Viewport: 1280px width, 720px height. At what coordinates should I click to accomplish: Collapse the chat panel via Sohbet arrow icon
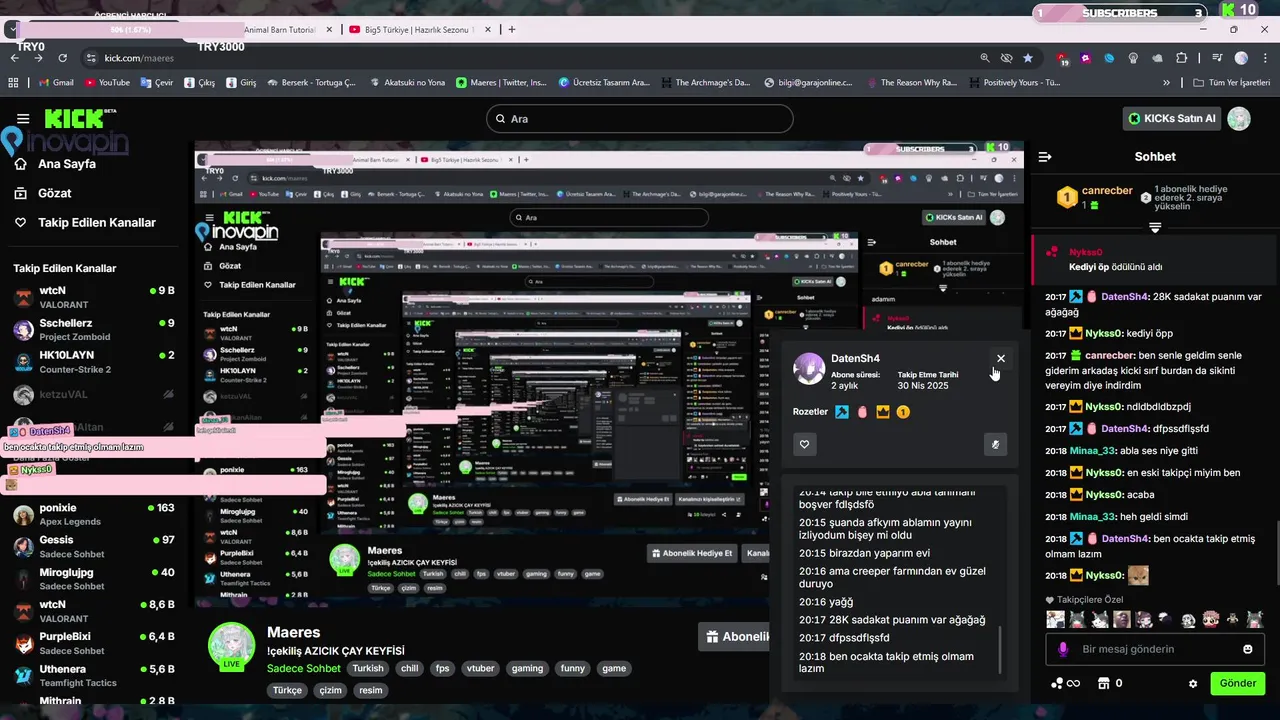click(1045, 157)
